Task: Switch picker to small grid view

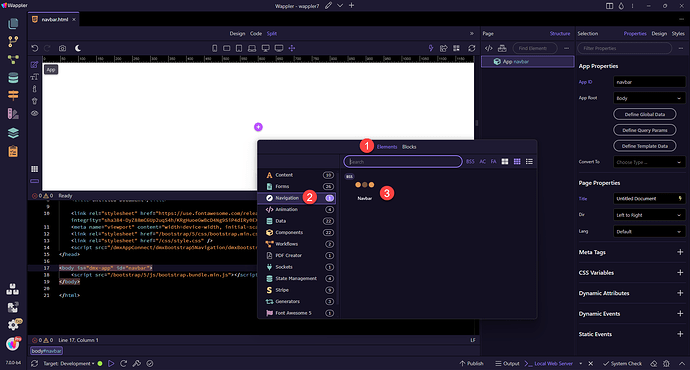Action: point(517,161)
